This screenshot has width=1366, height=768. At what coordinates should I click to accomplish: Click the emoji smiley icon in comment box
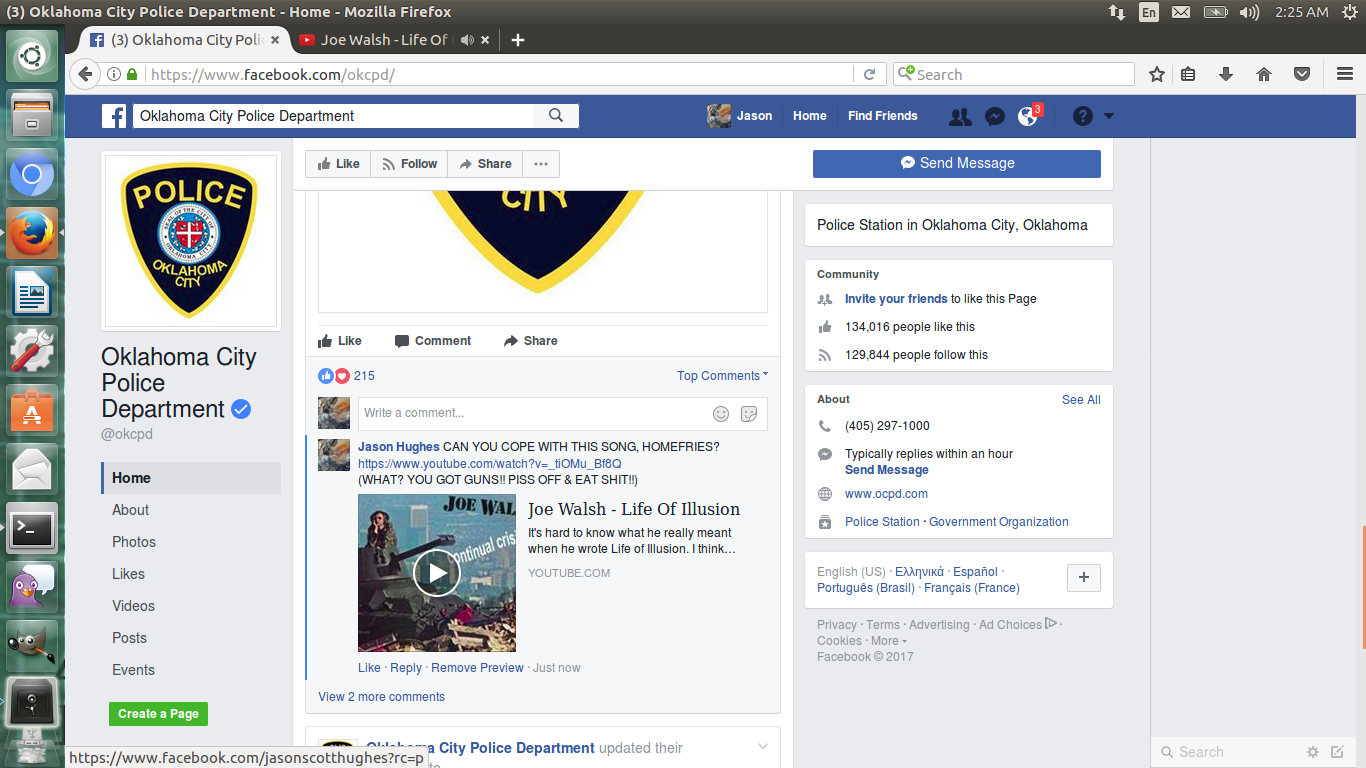click(721, 413)
